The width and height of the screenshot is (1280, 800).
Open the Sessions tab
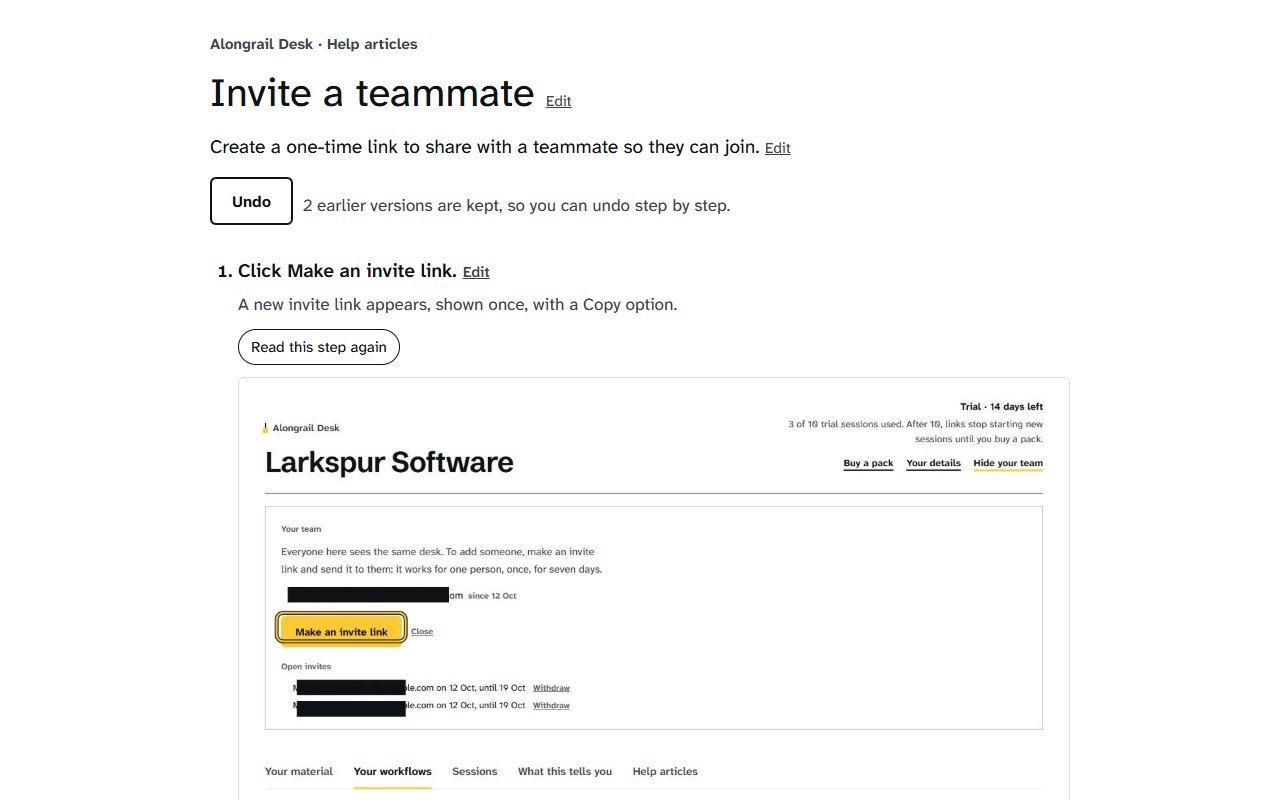pyautogui.click(x=474, y=771)
